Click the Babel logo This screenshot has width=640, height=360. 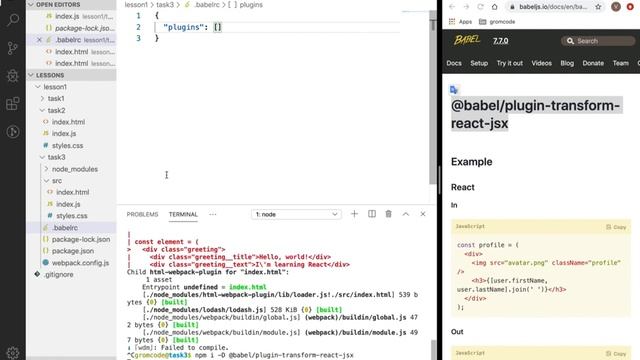(x=467, y=40)
